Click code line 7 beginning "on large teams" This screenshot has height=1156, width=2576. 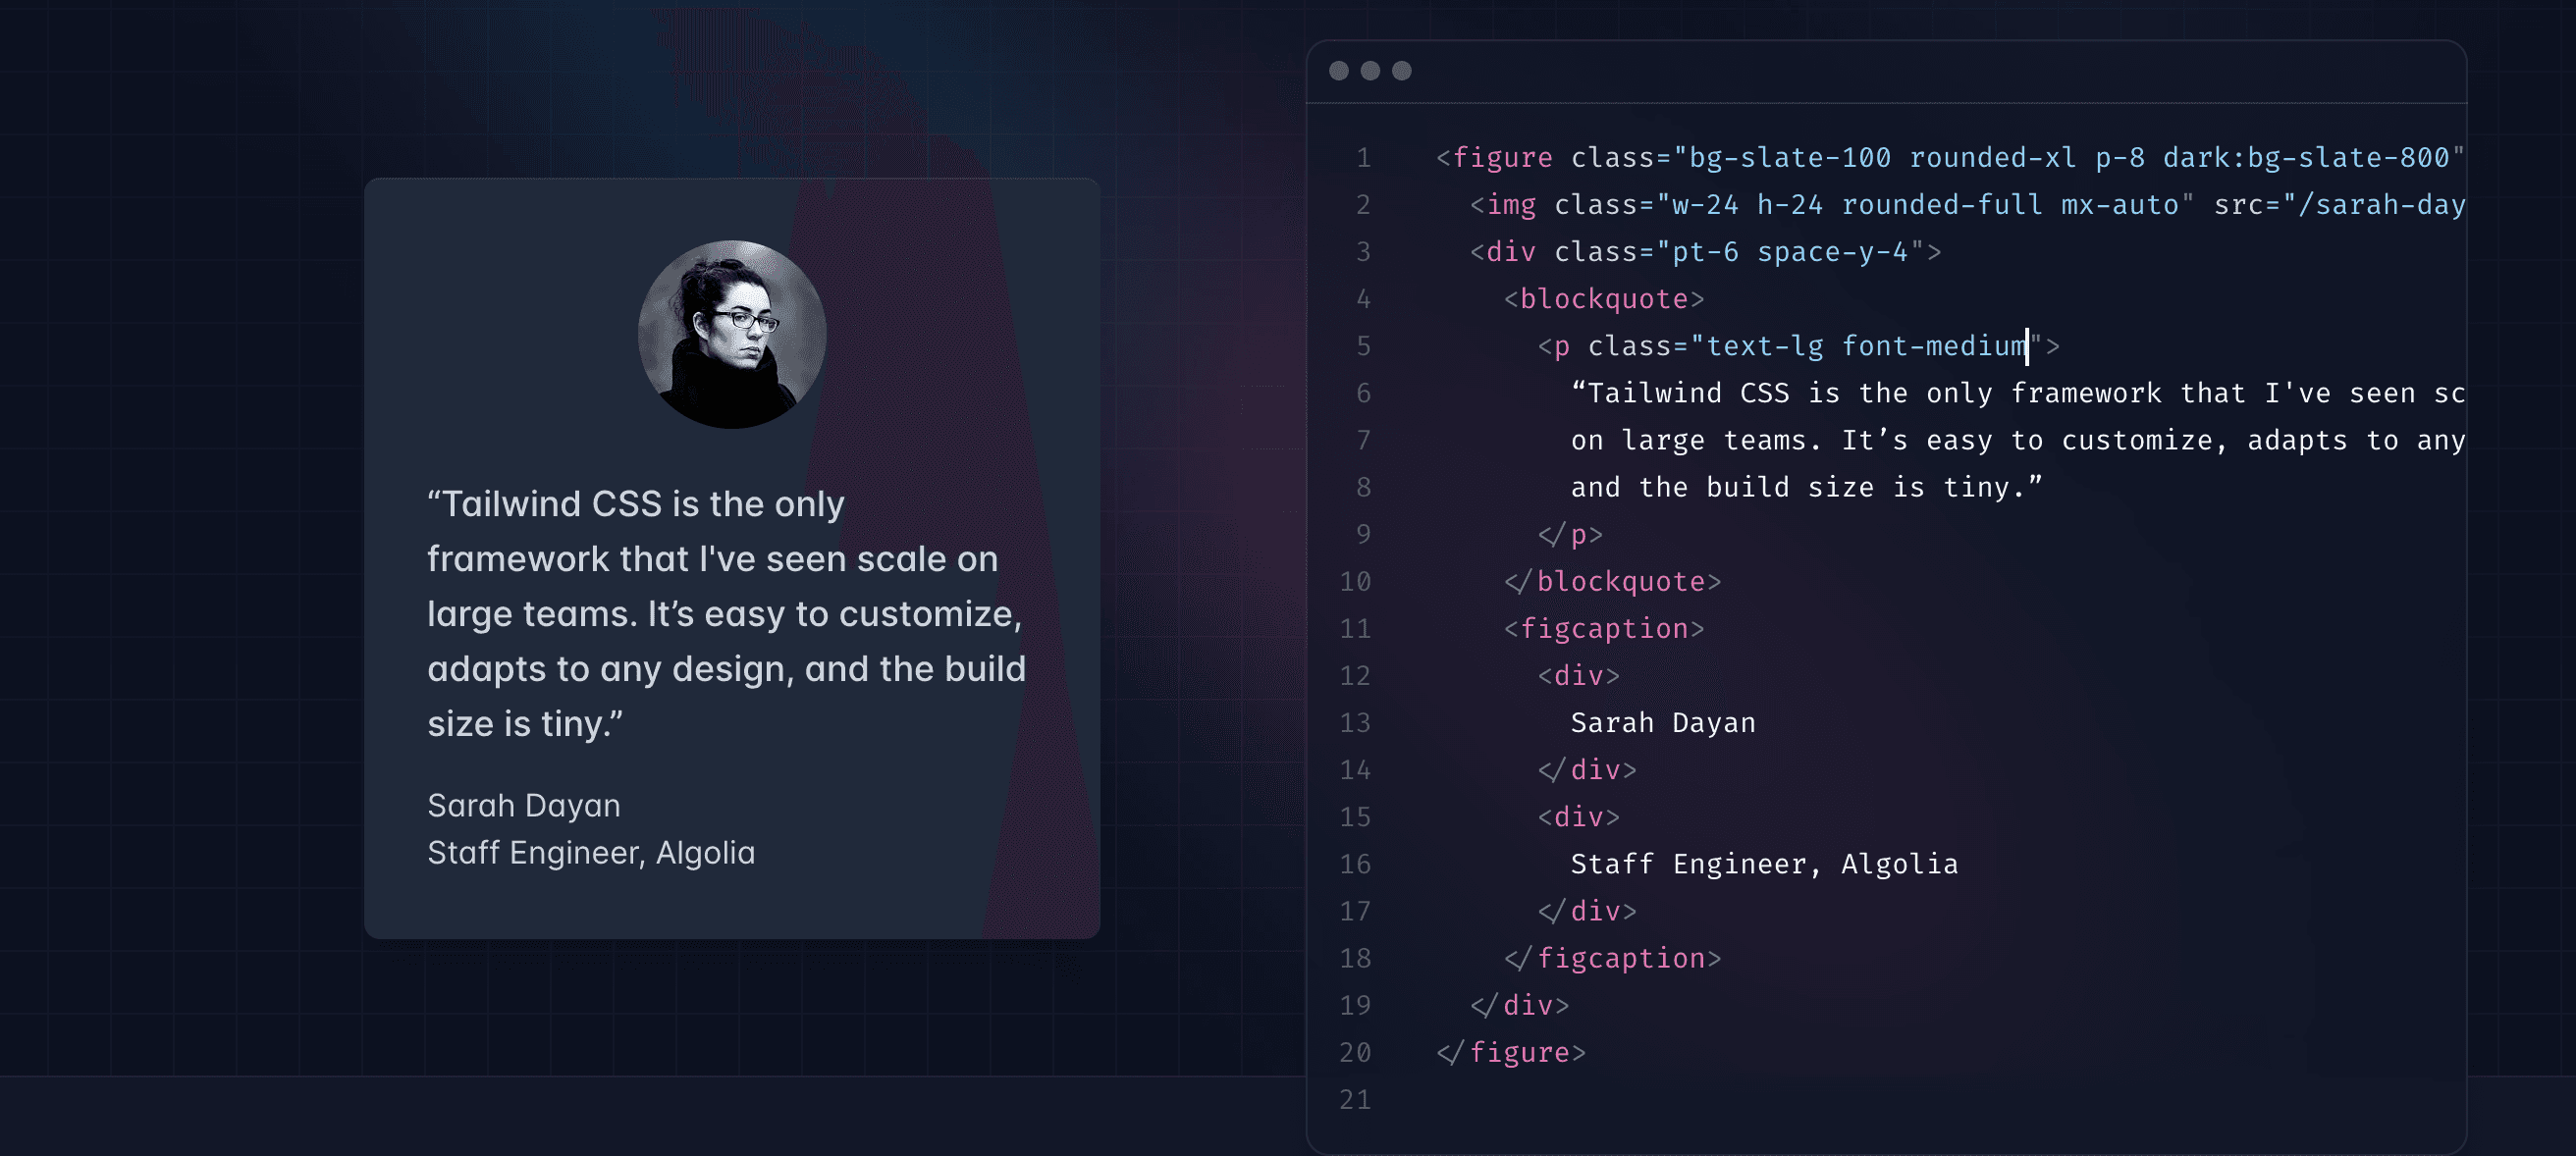click(2018, 440)
